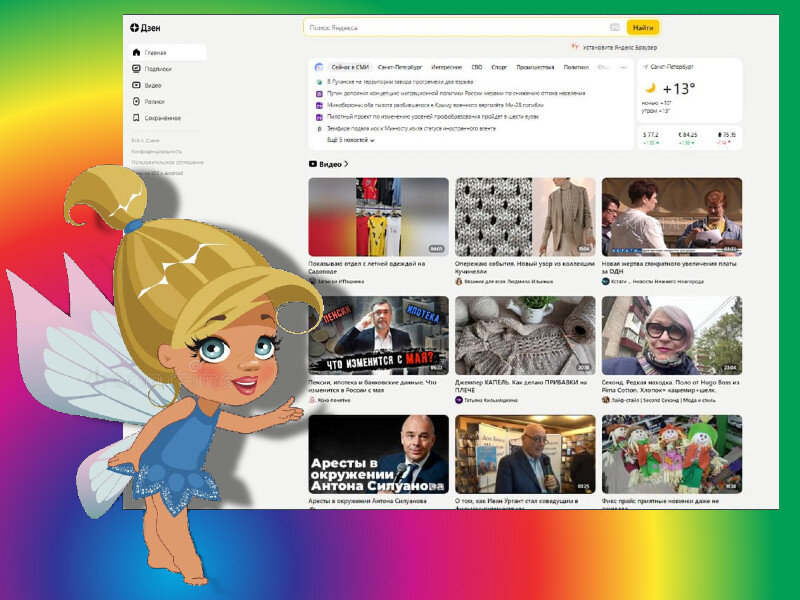The width and height of the screenshot is (800, 600).
Task: Open the Hugo Boss second-hand video thumbnail
Action: click(x=672, y=335)
